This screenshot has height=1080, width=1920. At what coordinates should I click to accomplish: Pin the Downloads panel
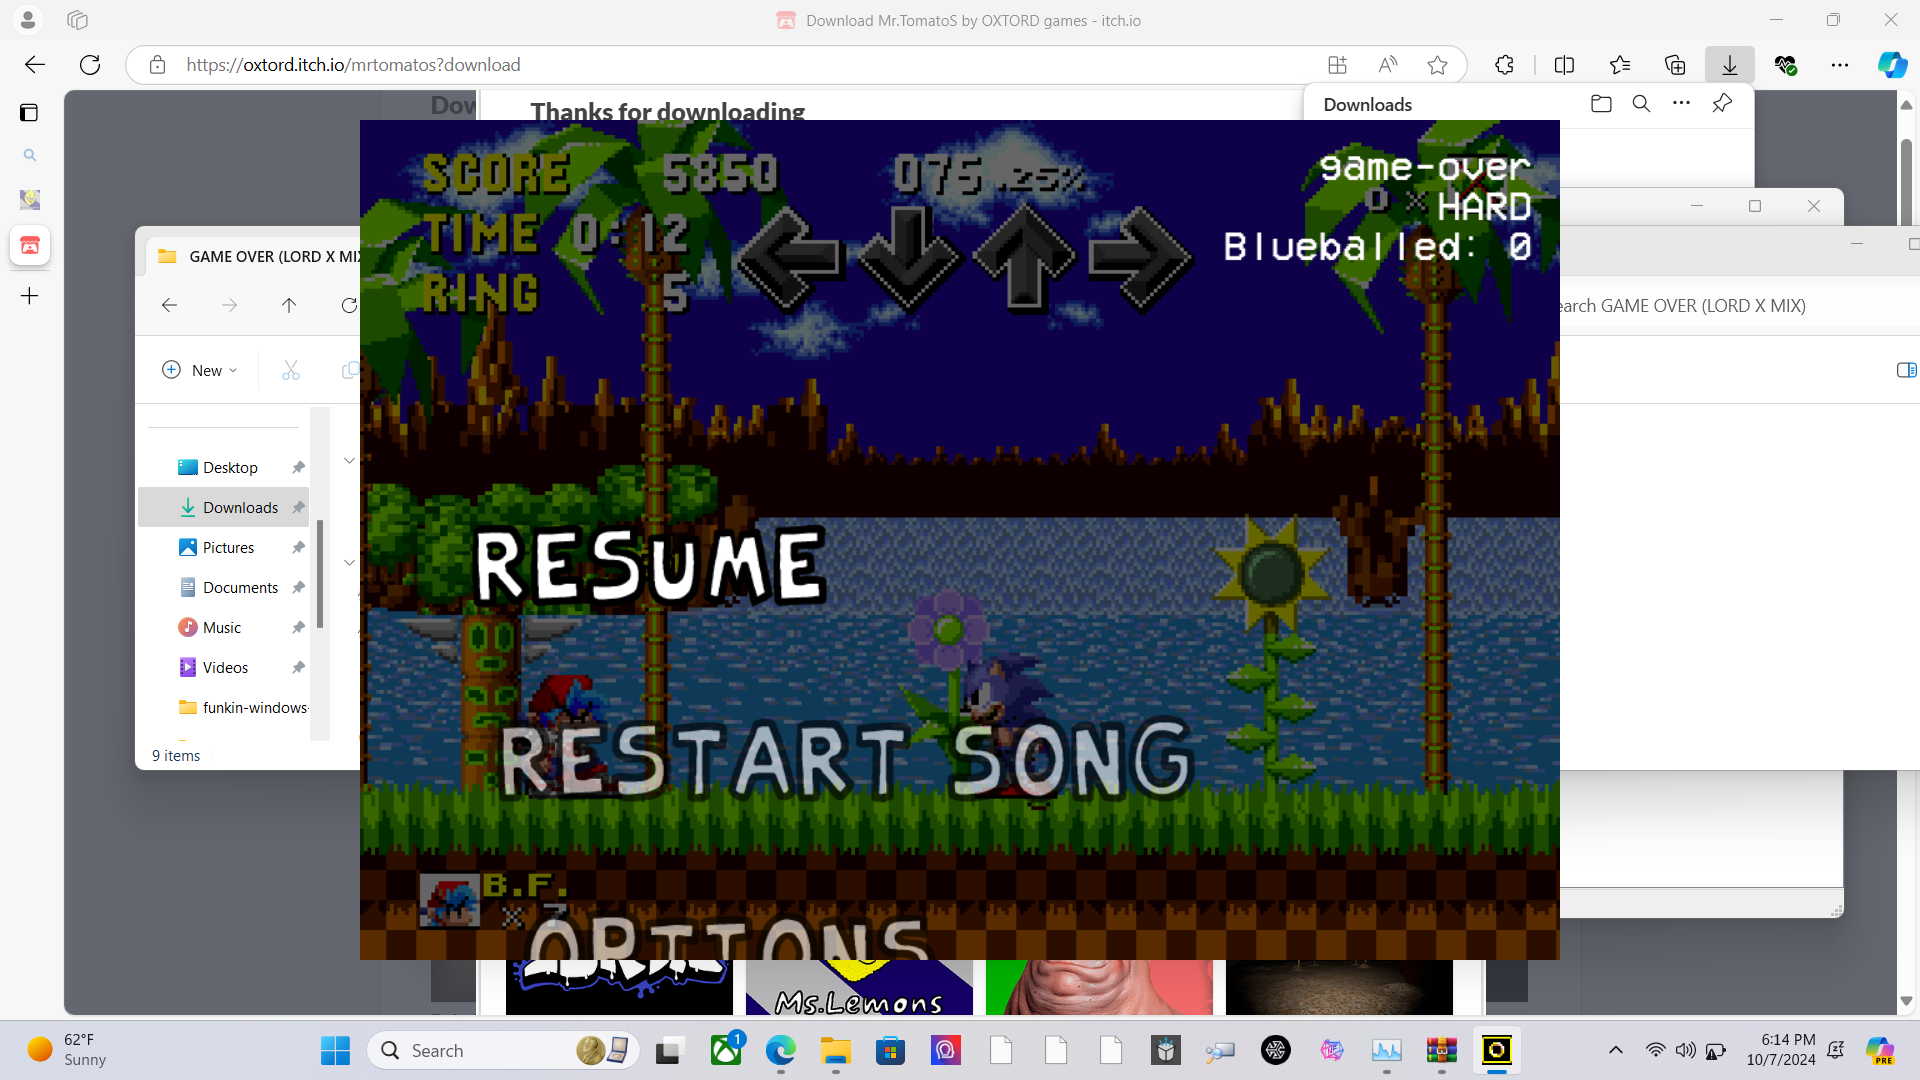1722,104
